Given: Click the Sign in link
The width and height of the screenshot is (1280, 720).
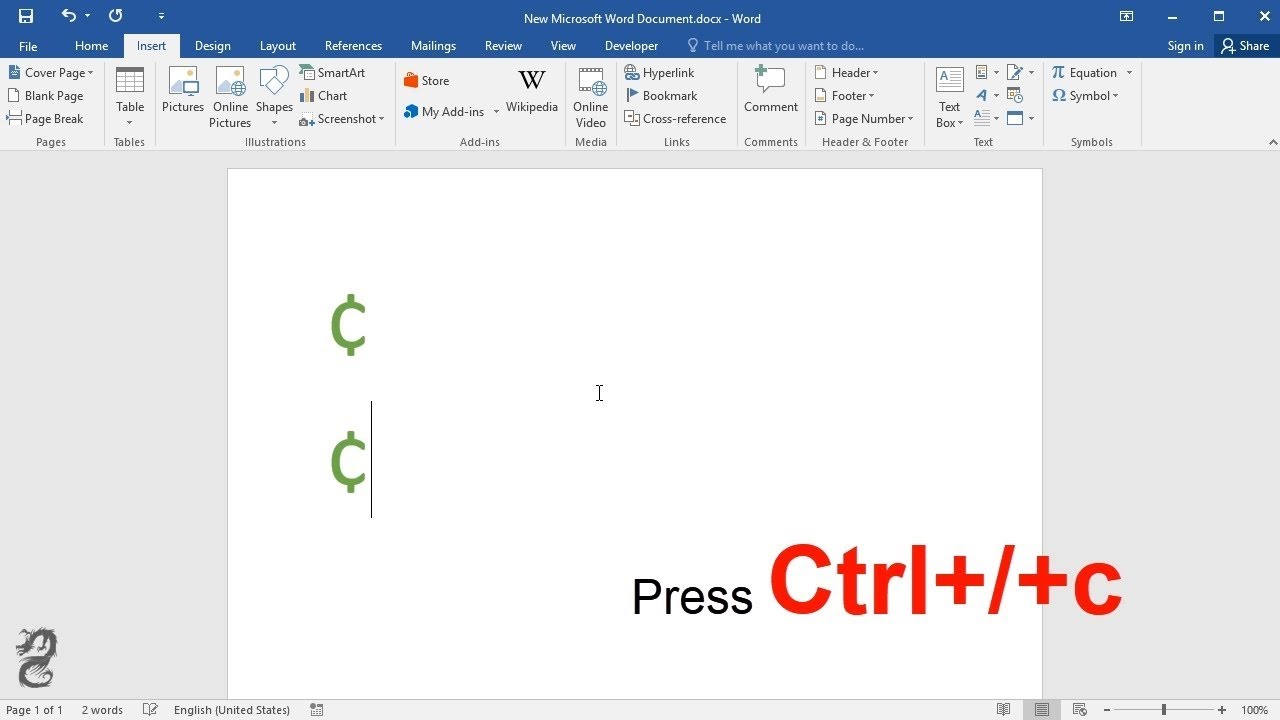Looking at the screenshot, I should point(1185,45).
